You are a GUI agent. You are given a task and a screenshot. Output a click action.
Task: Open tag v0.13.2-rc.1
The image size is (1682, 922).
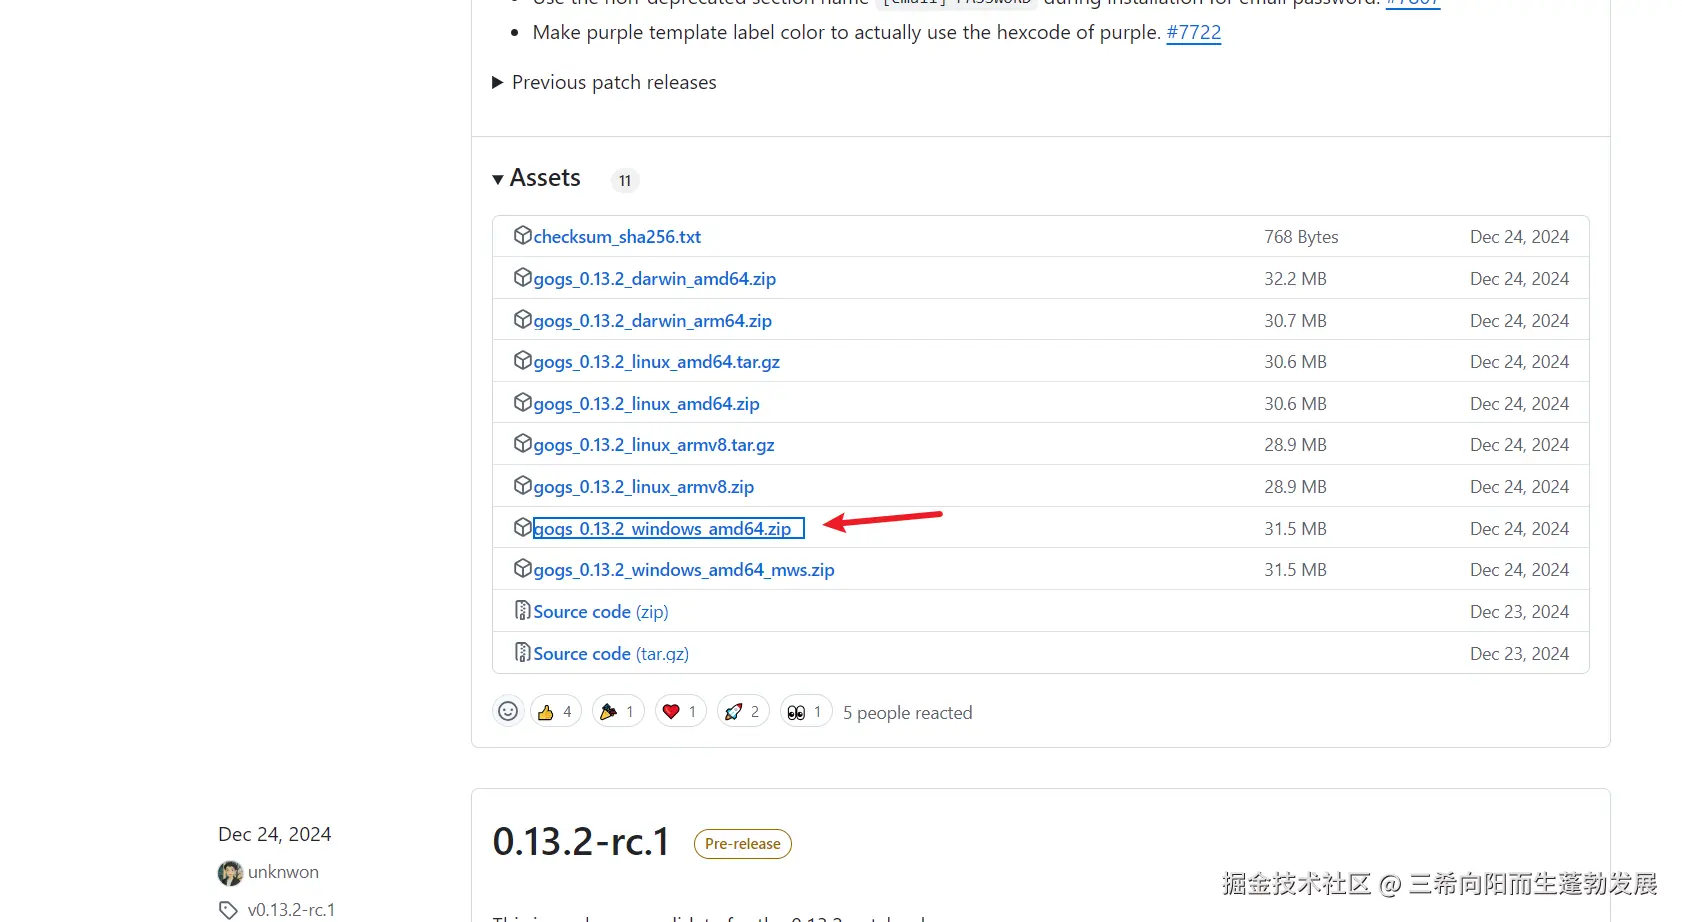(291, 910)
